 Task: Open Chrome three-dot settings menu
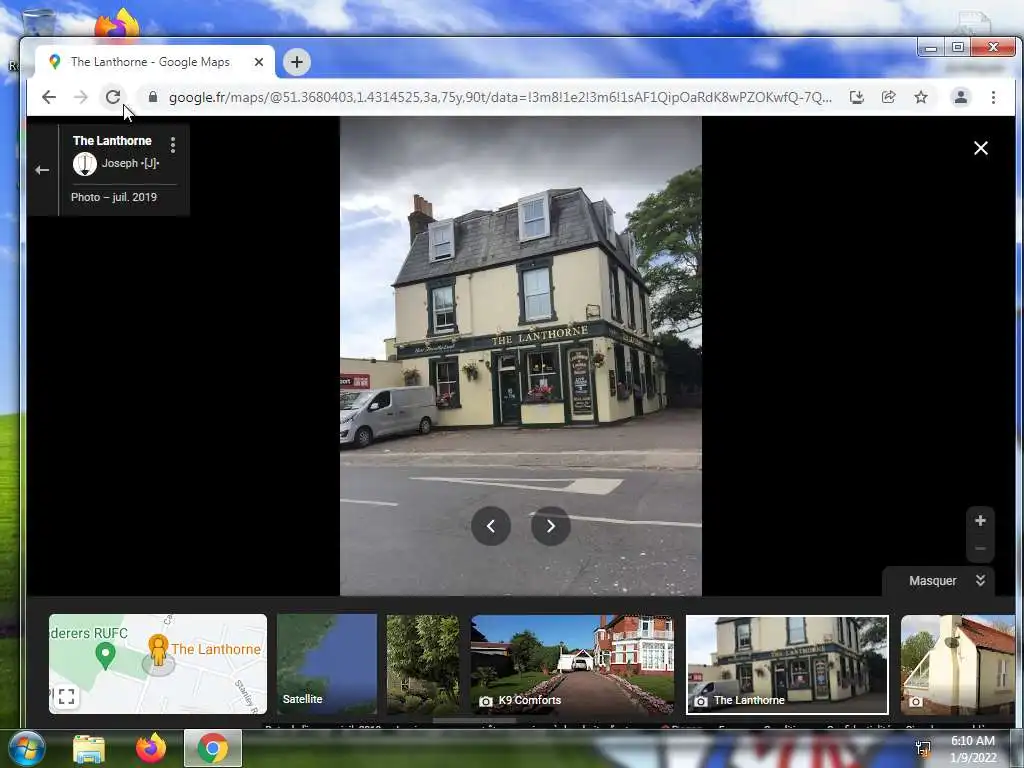coord(993,97)
